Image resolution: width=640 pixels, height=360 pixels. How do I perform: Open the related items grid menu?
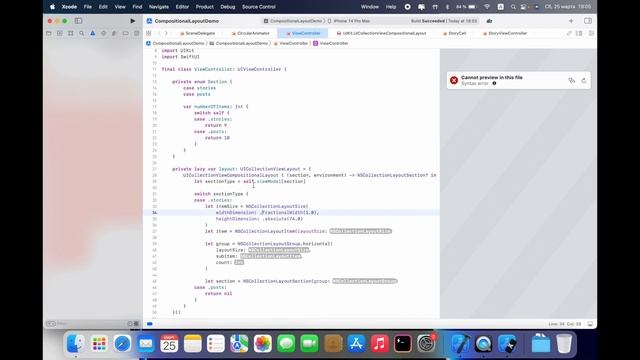click(x=149, y=33)
